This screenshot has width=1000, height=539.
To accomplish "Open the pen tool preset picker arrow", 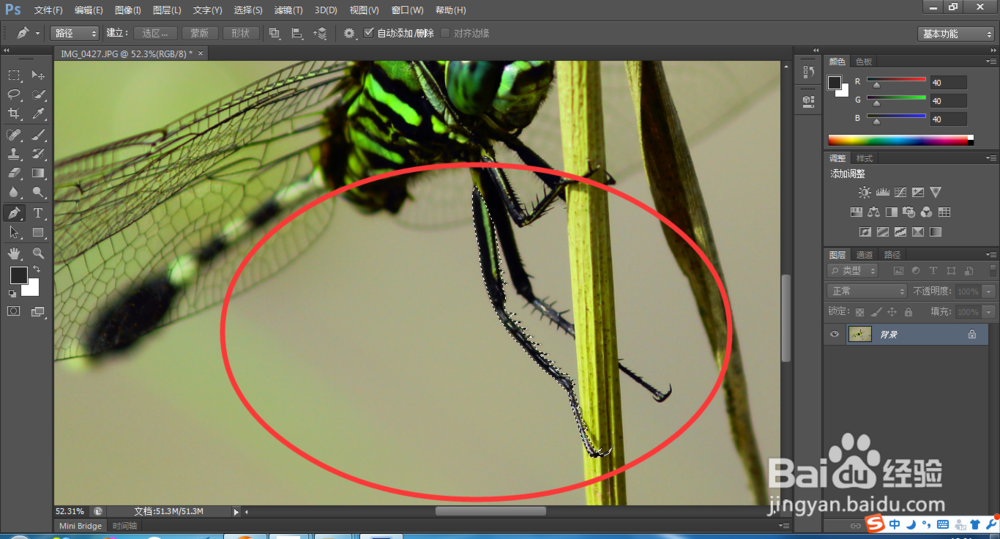I will pyautogui.click(x=38, y=33).
